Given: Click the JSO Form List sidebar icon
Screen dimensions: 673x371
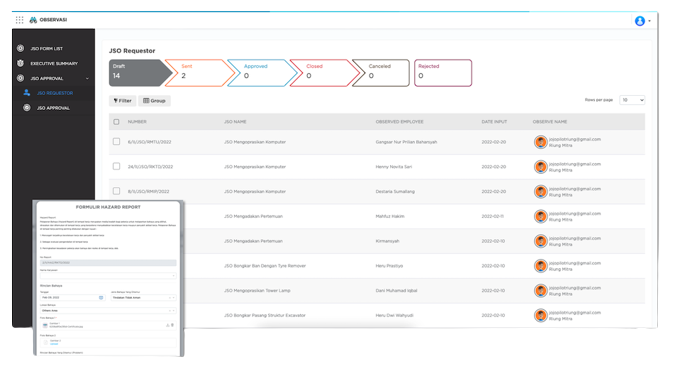Looking at the screenshot, I should (x=20, y=48).
